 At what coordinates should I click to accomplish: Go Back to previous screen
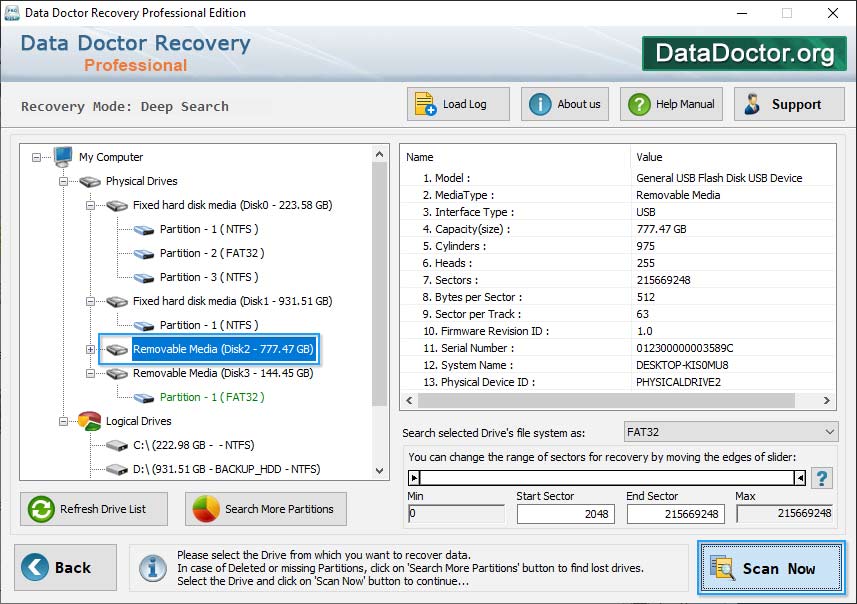coord(65,567)
